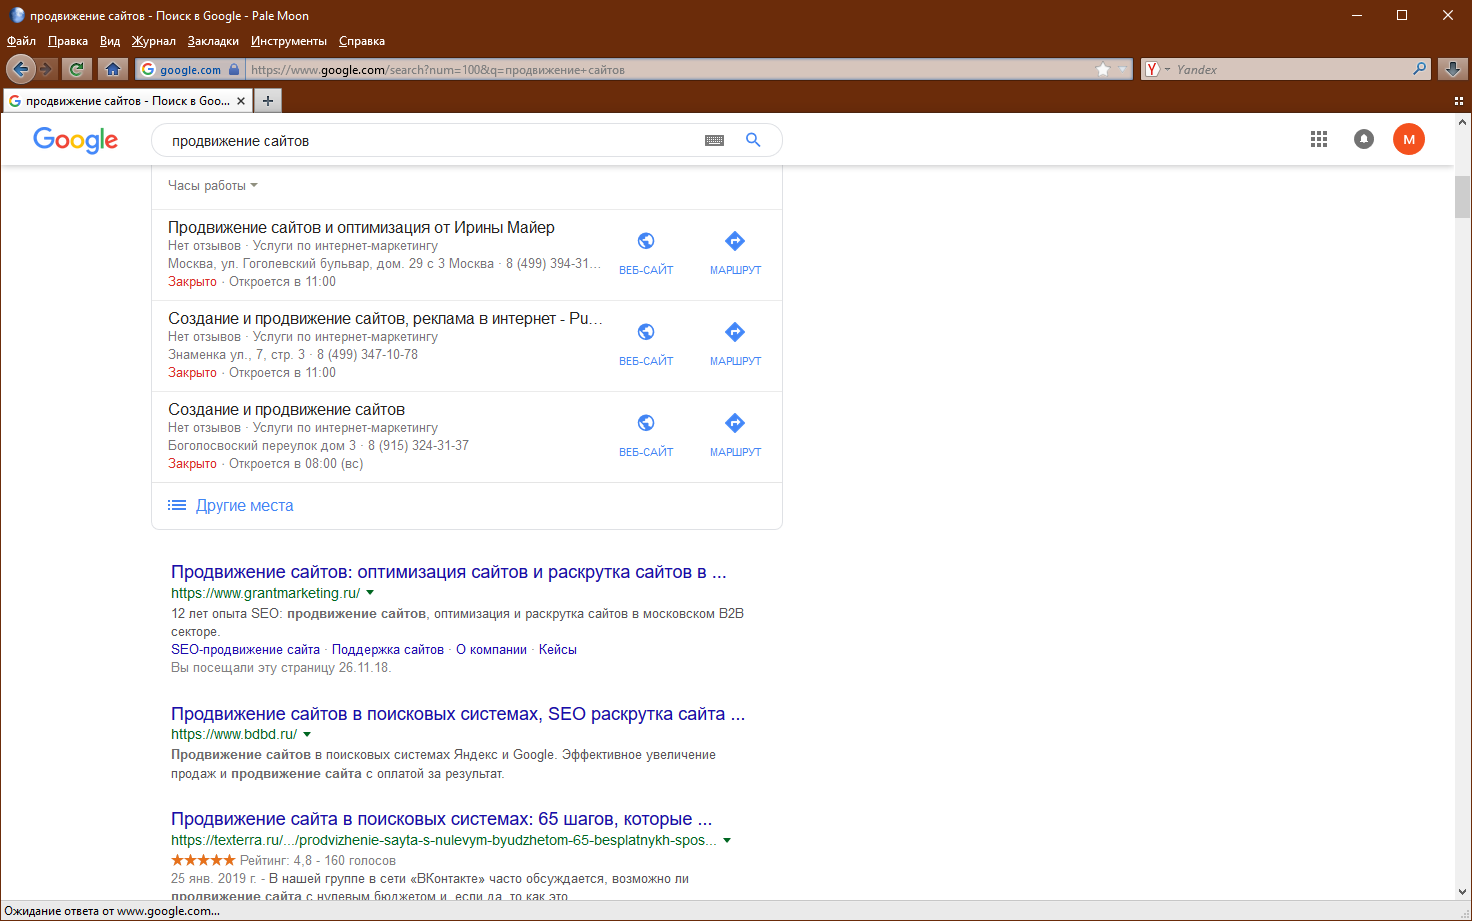Open the 'Другие места' link
This screenshot has width=1472, height=921.
244,506
